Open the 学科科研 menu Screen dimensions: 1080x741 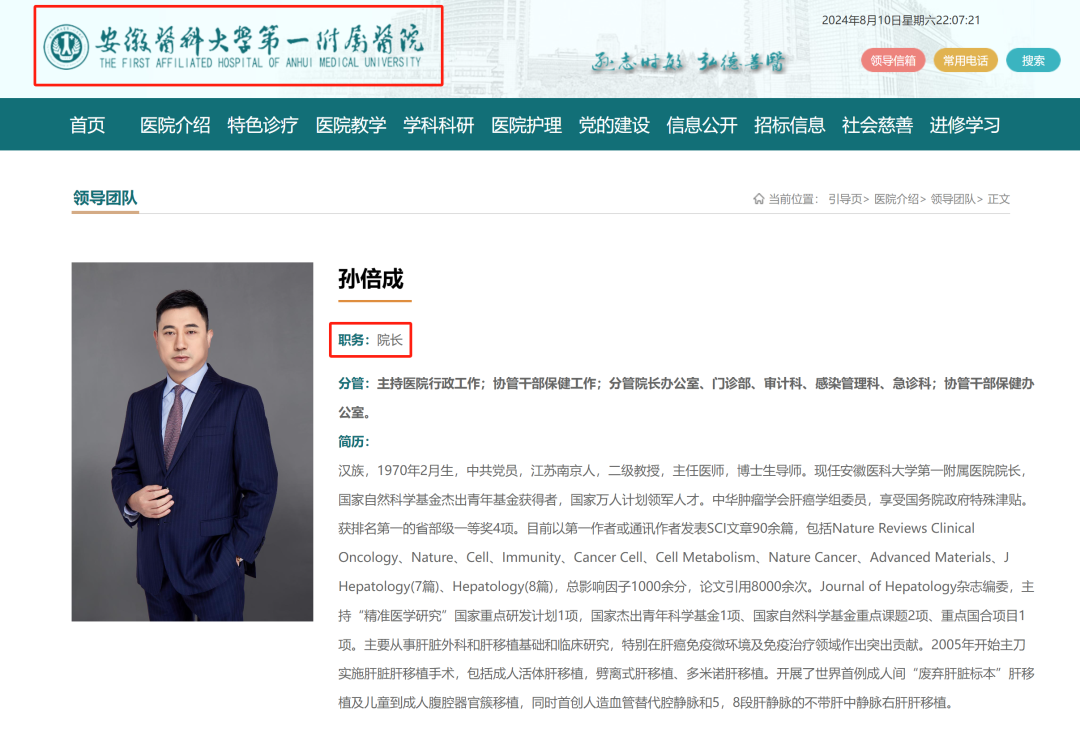coord(438,125)
